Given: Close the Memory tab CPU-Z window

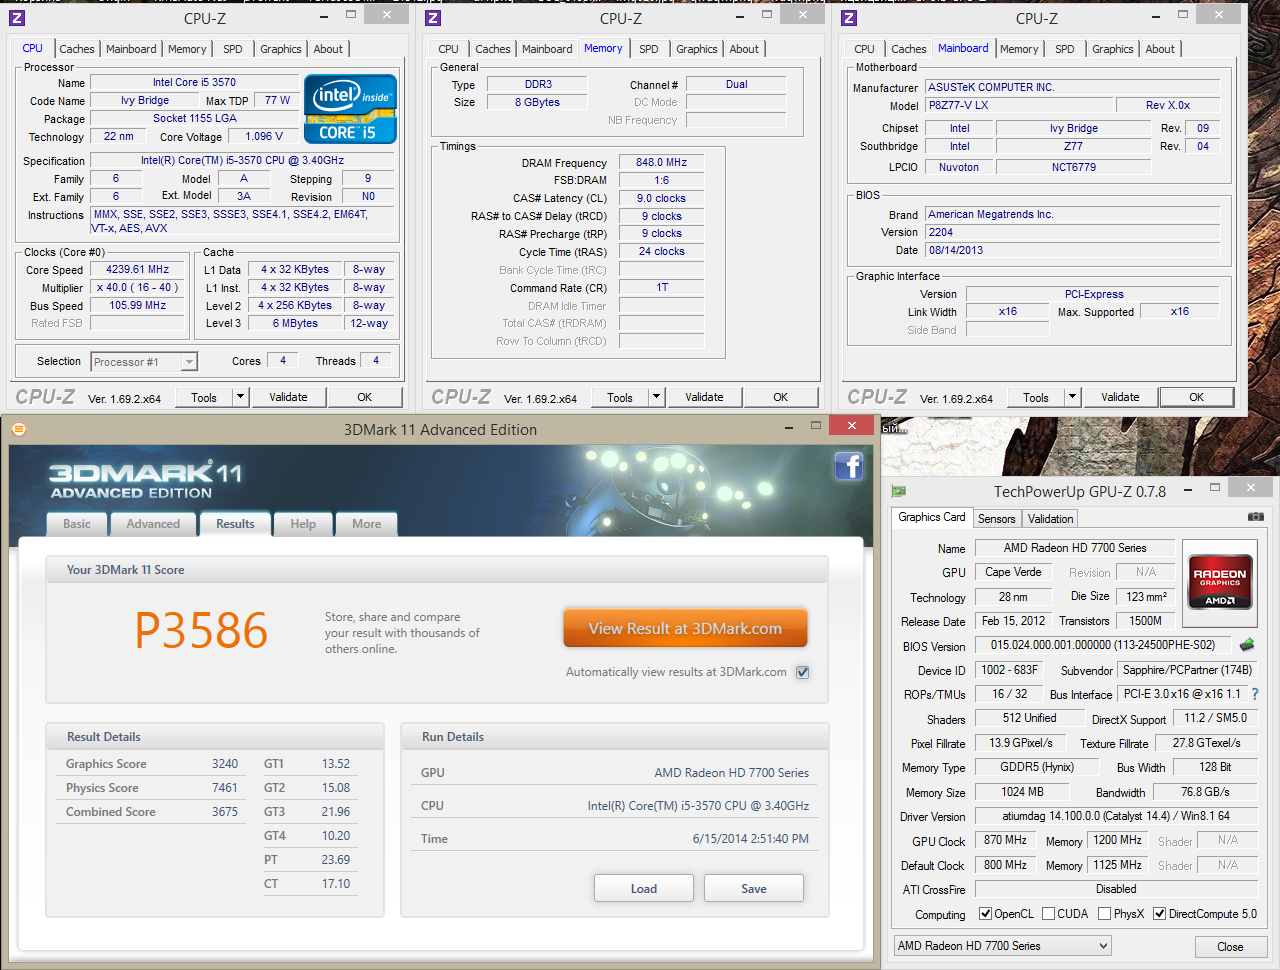Looking at the screenshot, I should (803, 15).
